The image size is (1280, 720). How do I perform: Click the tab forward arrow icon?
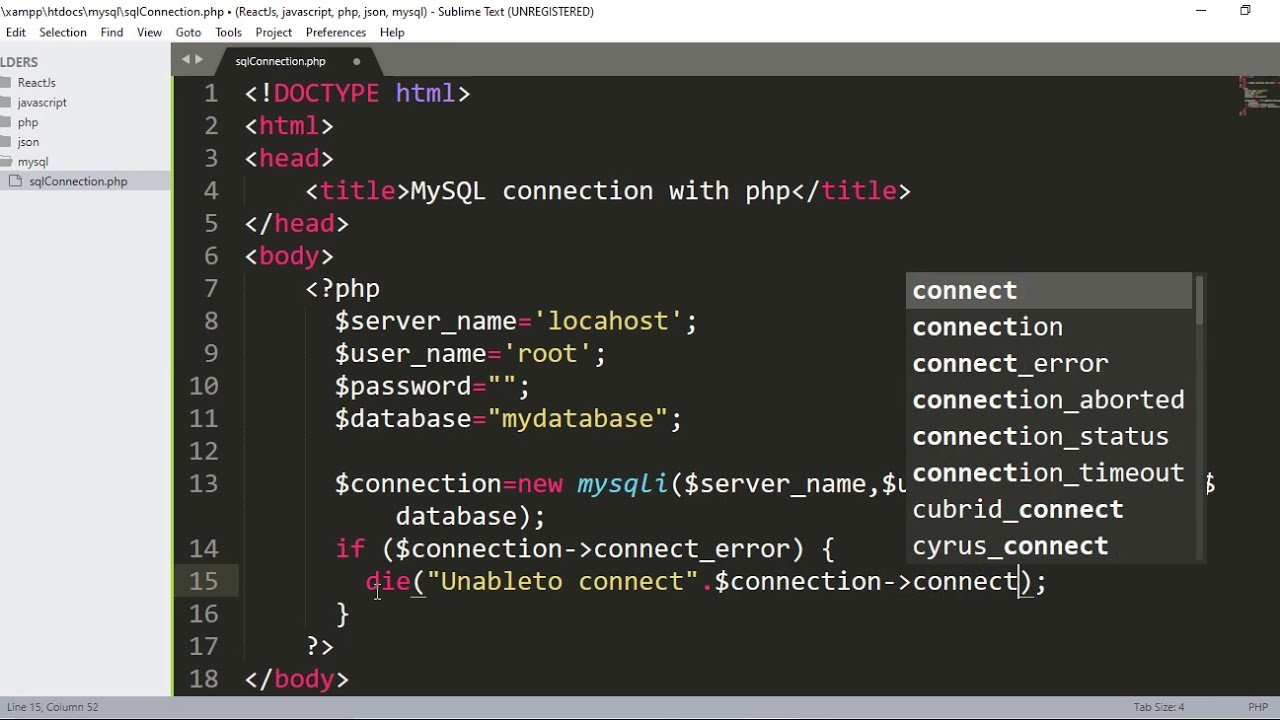click(198, 60)
